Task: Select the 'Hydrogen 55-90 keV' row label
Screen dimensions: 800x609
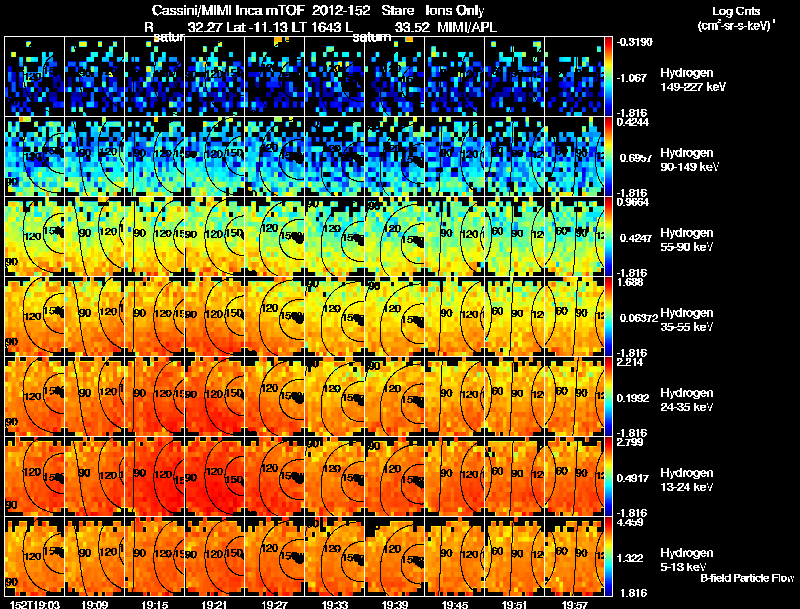Action: coord(687,239)
